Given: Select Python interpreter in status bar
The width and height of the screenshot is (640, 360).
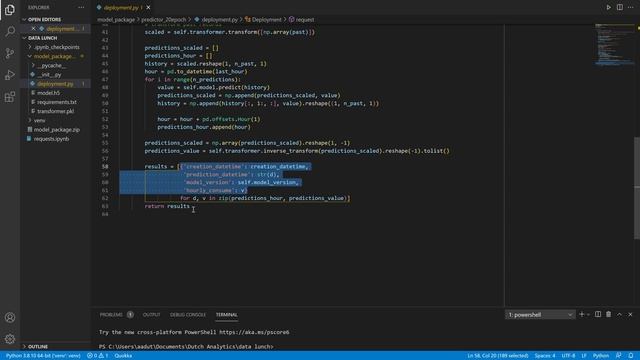Looking at the screenshot, I should tap(43, 356).
